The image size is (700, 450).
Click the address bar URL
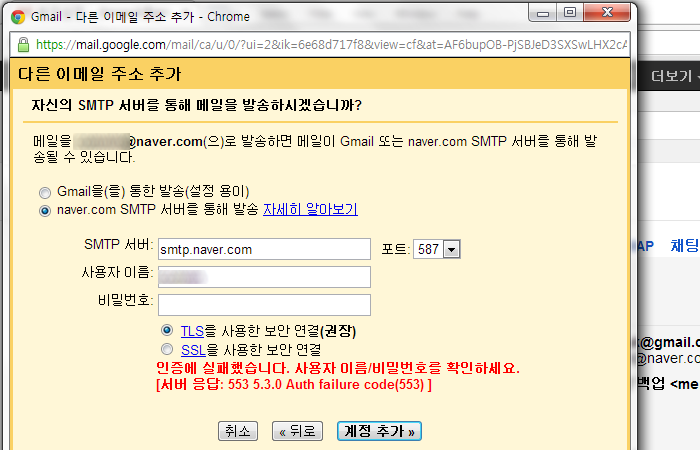pos(331,45)
